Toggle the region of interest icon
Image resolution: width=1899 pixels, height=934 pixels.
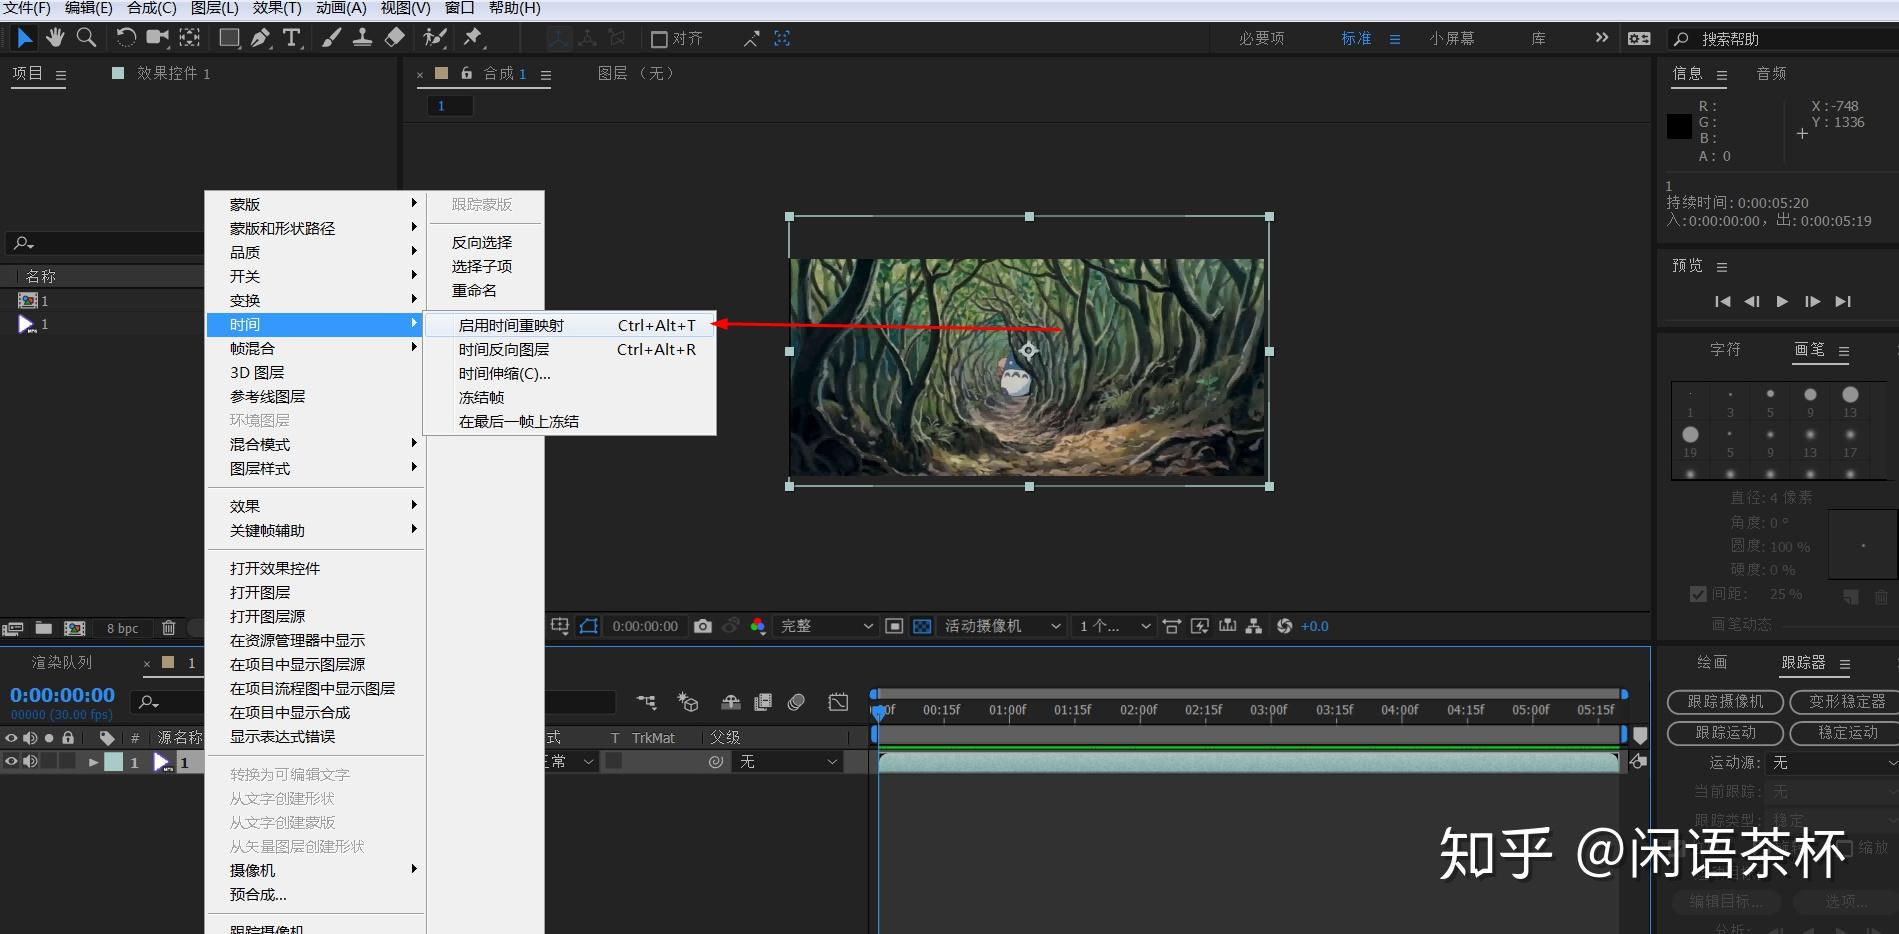[x=894, y=626]
